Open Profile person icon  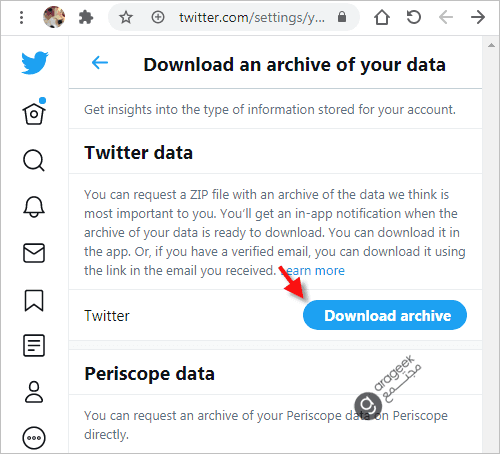point(34,392)
